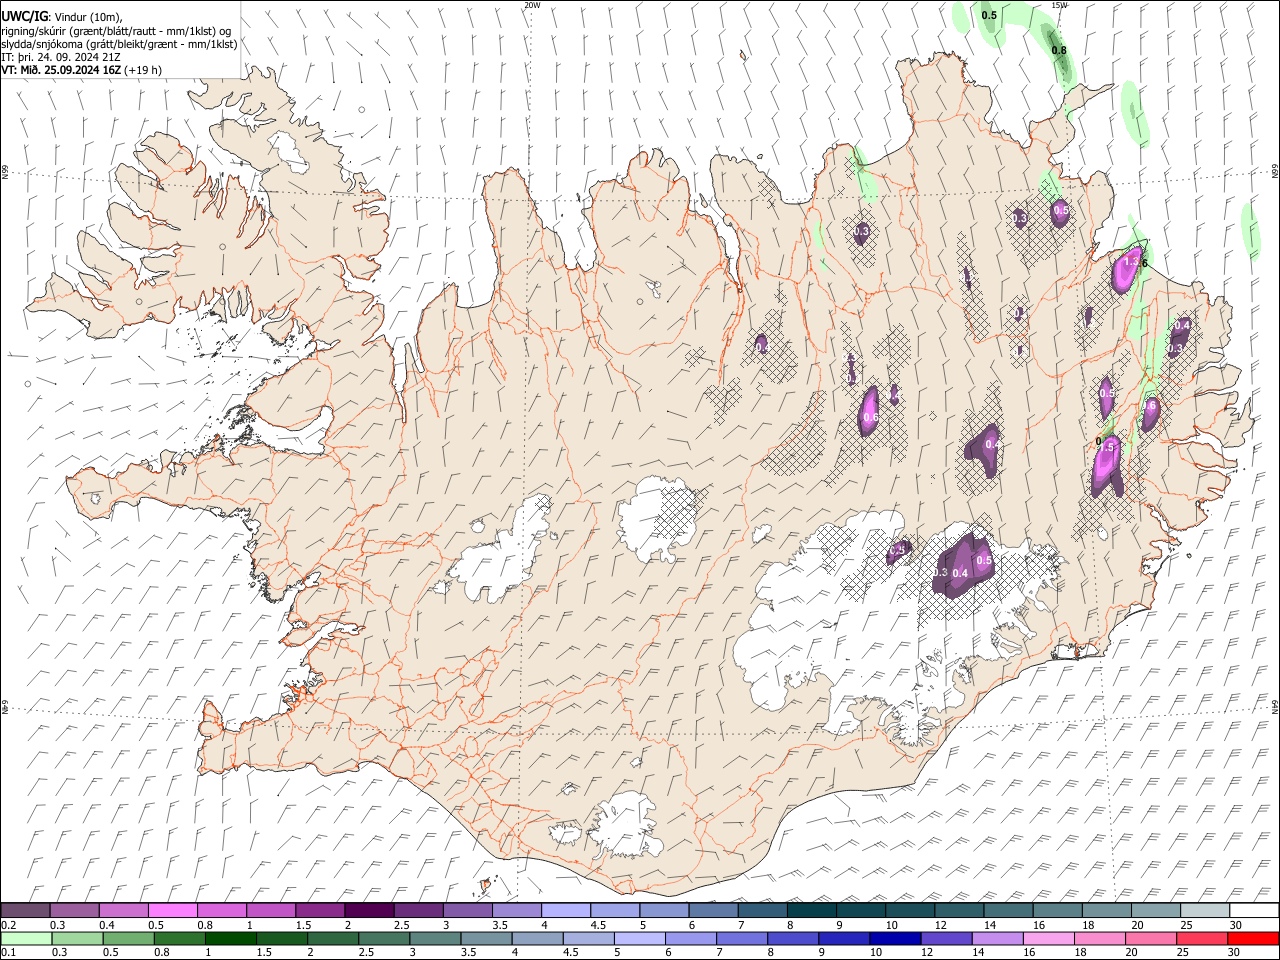Click the '0.1' label in the bottom legend row
The height and width of the screenshot is (960, 1280).
(x=8, y=953)
